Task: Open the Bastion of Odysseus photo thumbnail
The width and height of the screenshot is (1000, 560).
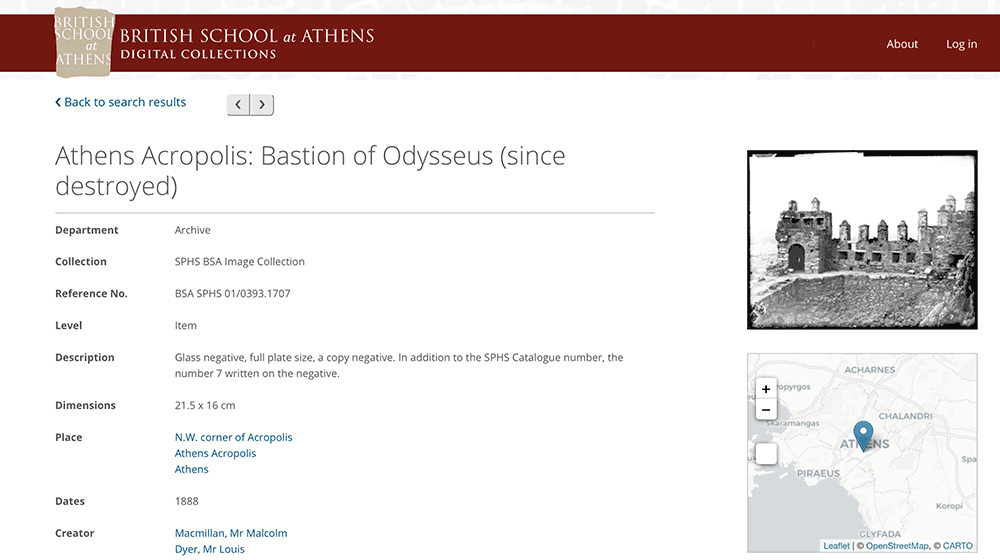Action: point(861,239)
